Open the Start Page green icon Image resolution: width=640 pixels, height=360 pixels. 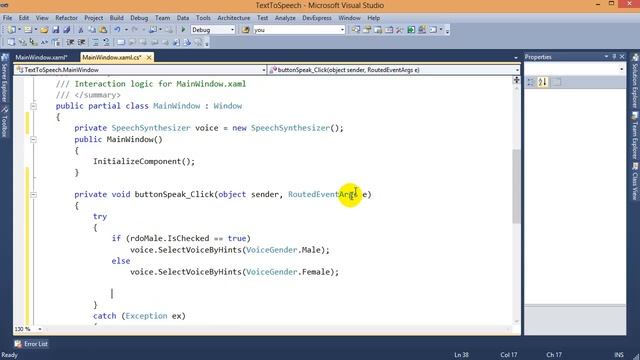411,30
